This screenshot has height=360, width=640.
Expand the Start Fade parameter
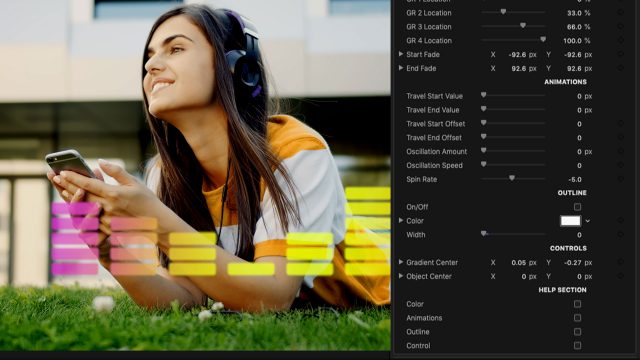point(401,54)
